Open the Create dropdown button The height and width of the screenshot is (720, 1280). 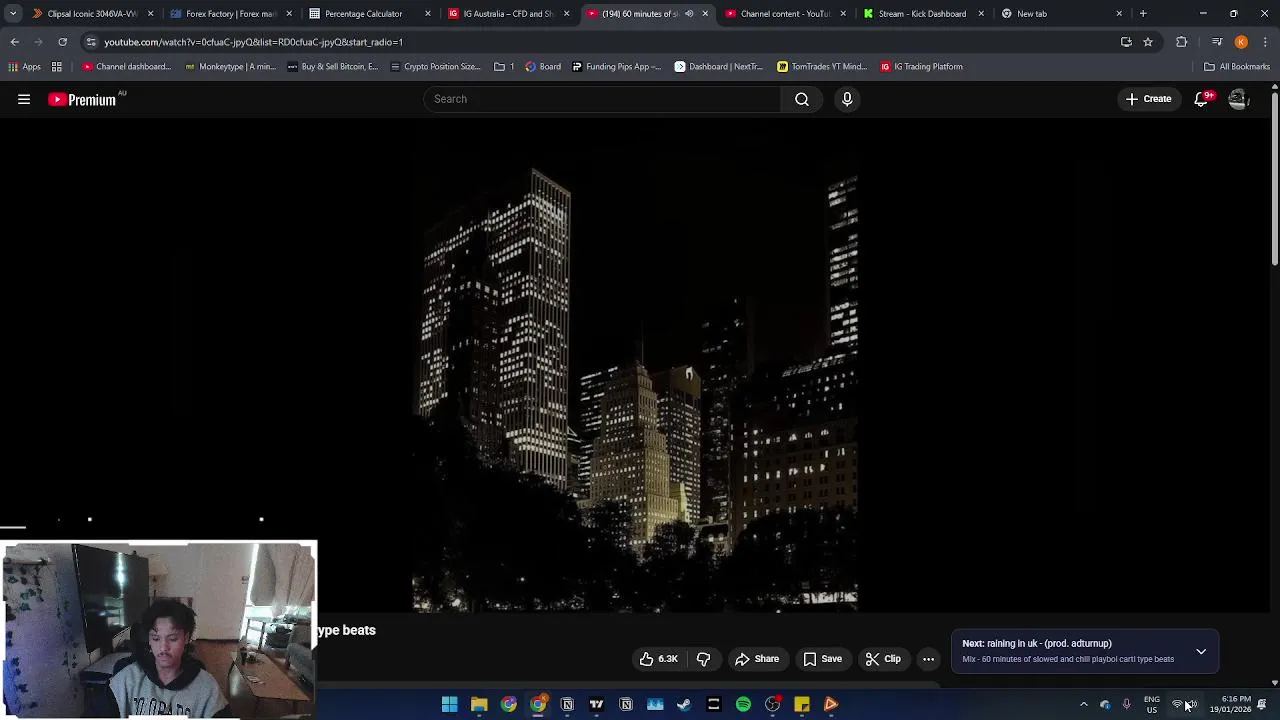point(1148,99)
